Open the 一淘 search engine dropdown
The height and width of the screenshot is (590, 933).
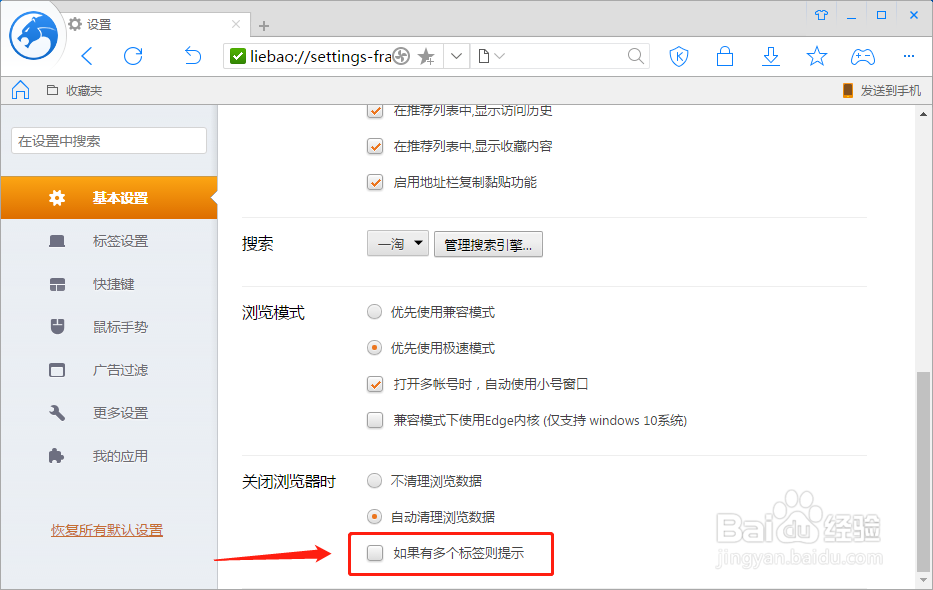pyautogui.click(x=397, y=244)
